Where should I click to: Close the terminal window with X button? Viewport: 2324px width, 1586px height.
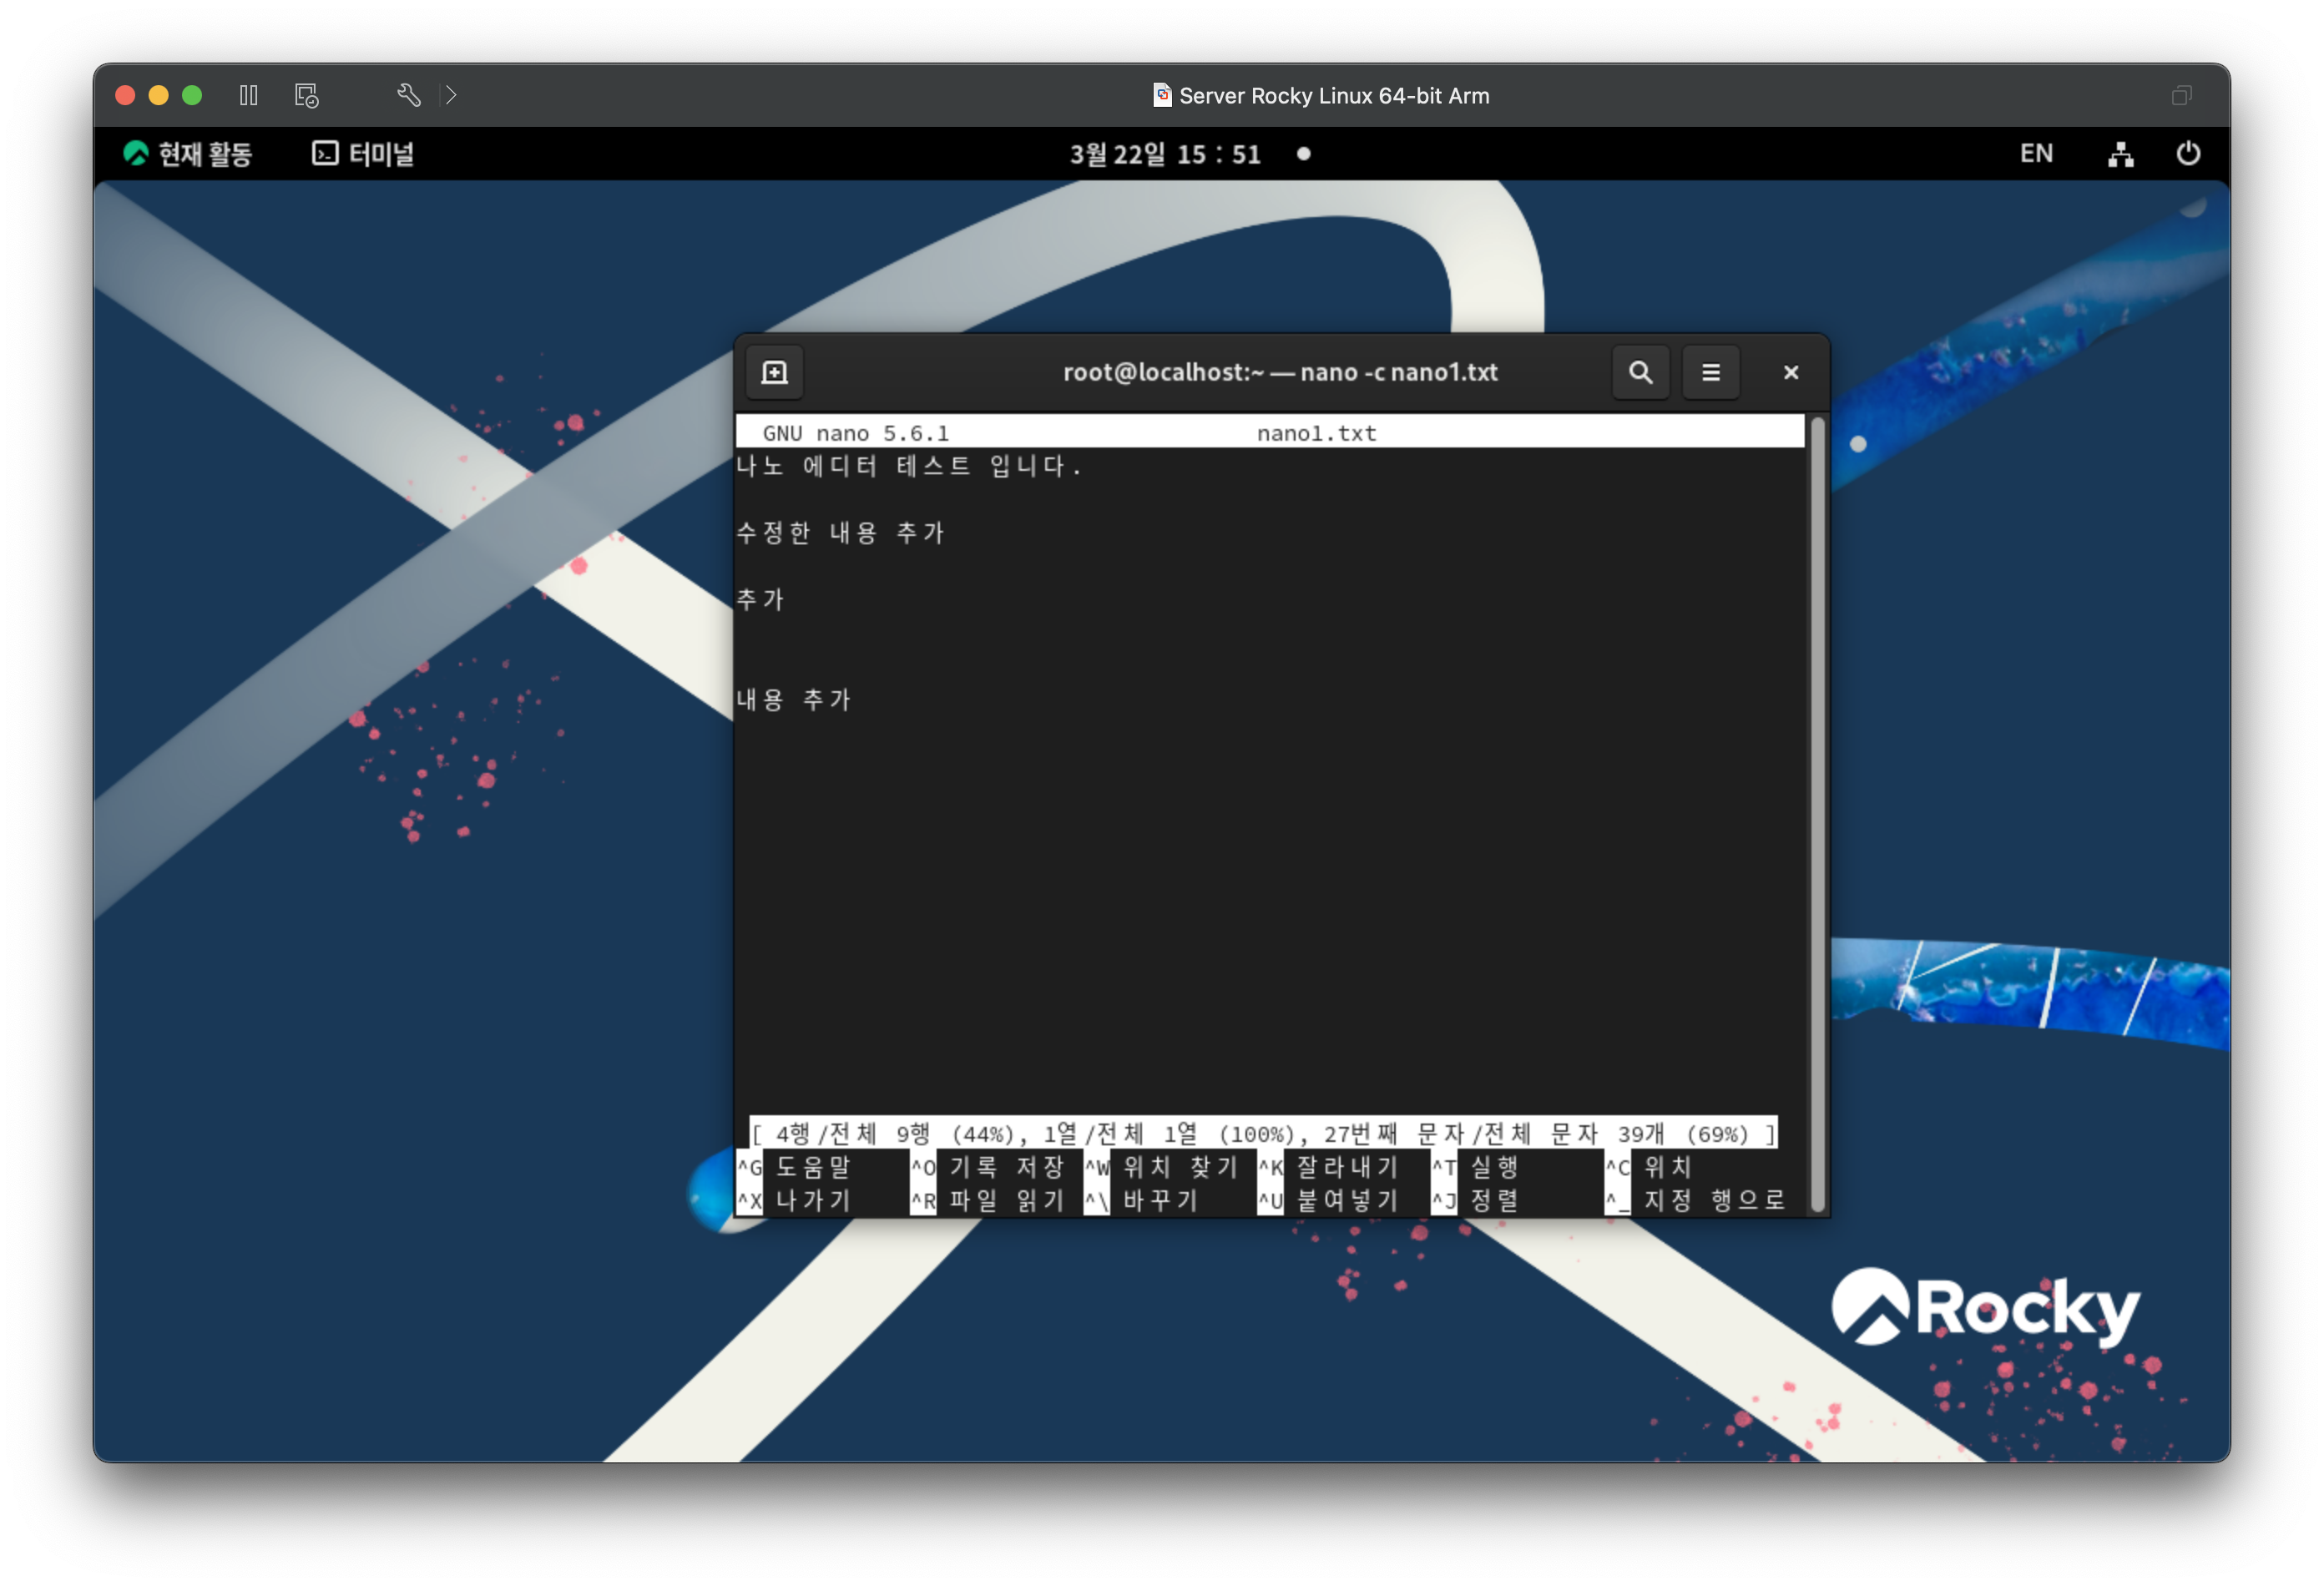[1790, 372]
